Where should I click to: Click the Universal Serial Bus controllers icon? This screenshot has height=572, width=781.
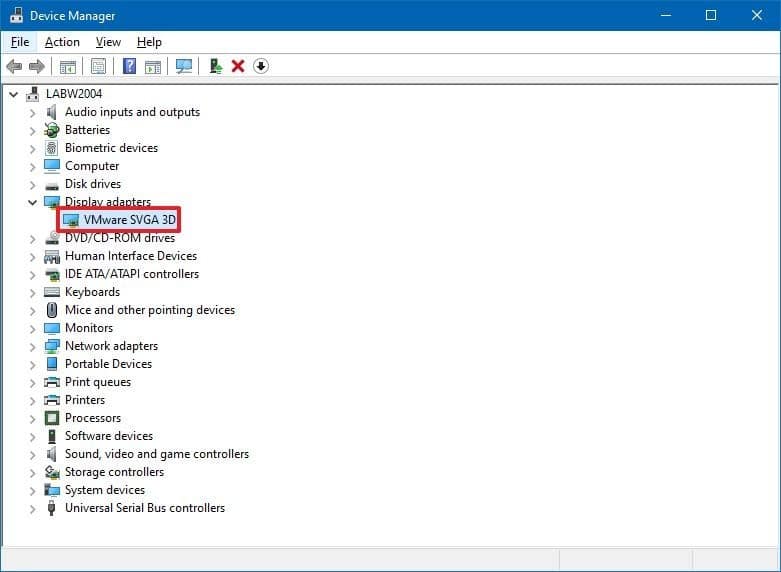51,508
